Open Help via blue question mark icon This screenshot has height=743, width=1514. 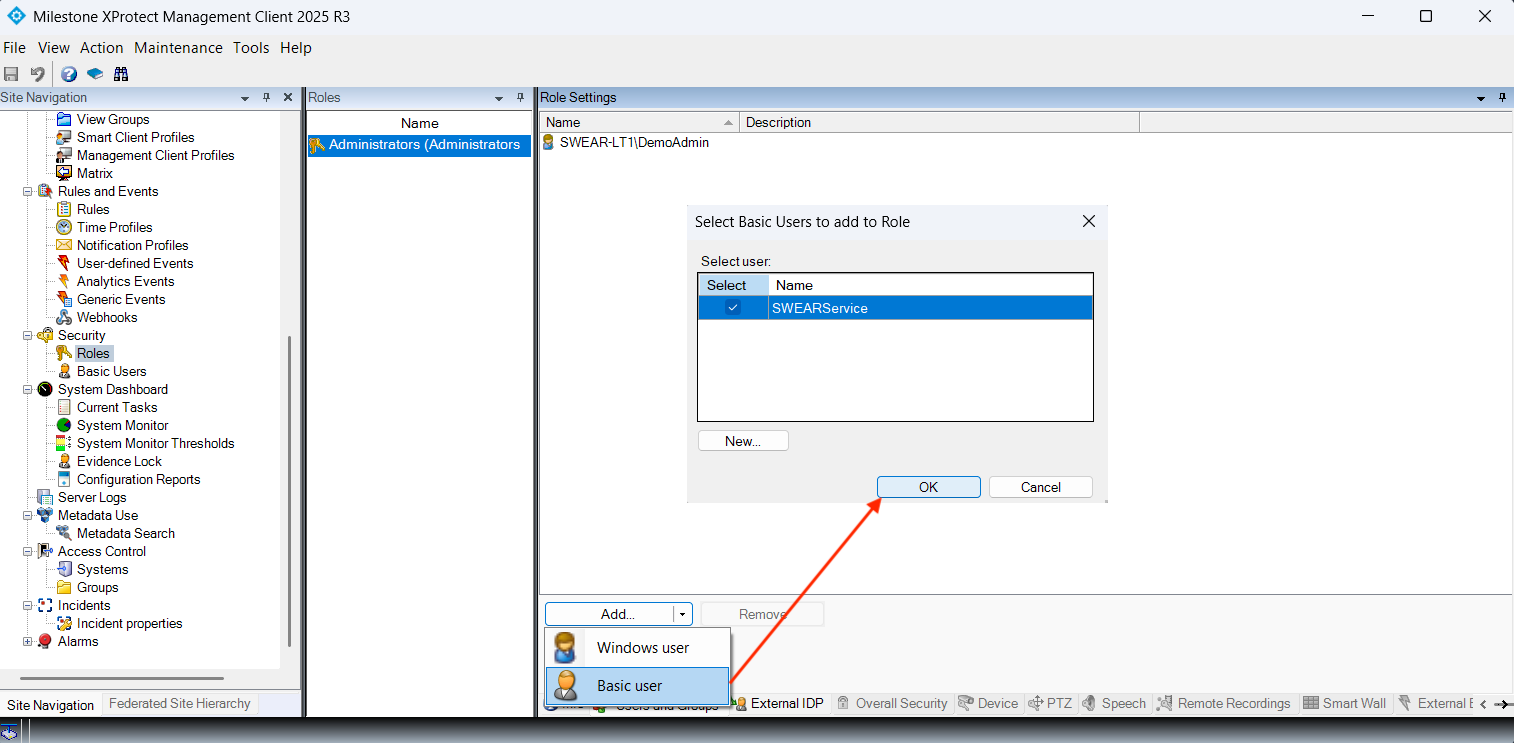pyautogui.click(x=68, y=74)
